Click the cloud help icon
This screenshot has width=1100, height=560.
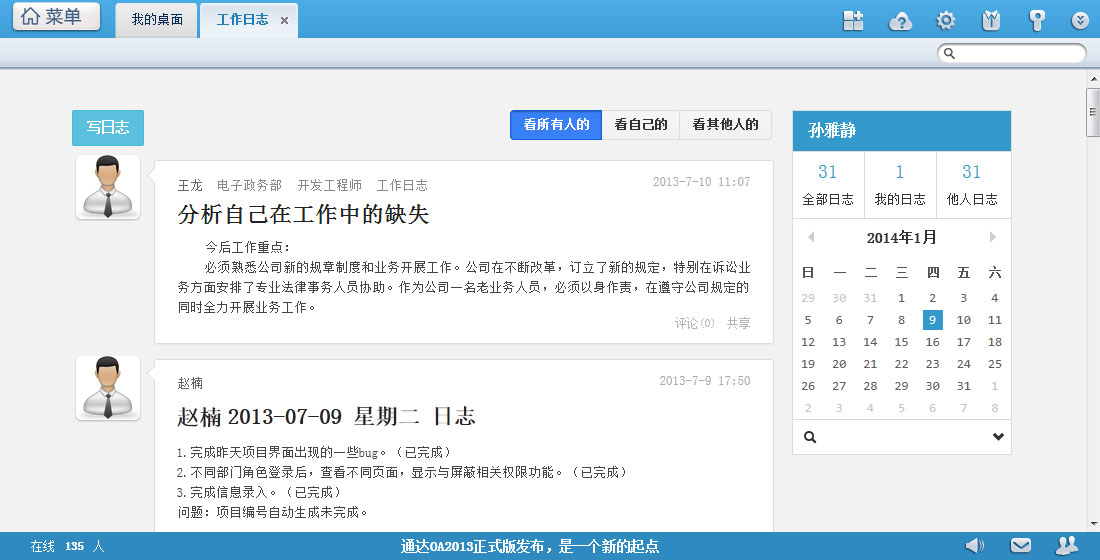tap(900, 20)
